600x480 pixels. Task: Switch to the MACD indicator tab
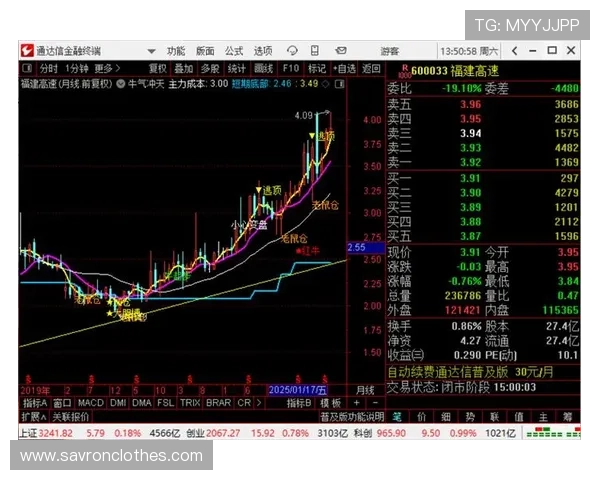point(92,403)
